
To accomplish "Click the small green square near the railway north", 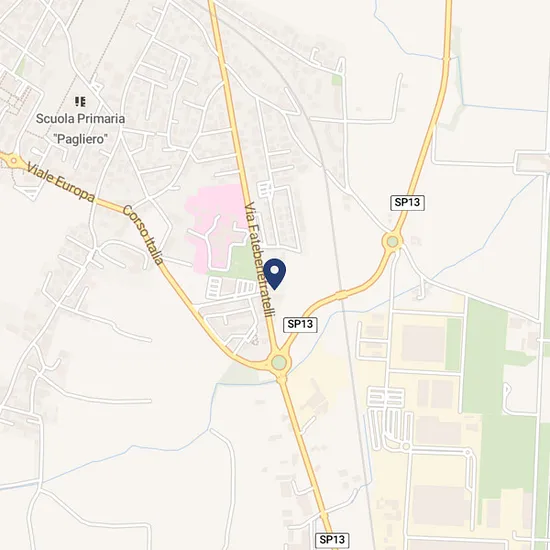I will [x=337, y=80].
